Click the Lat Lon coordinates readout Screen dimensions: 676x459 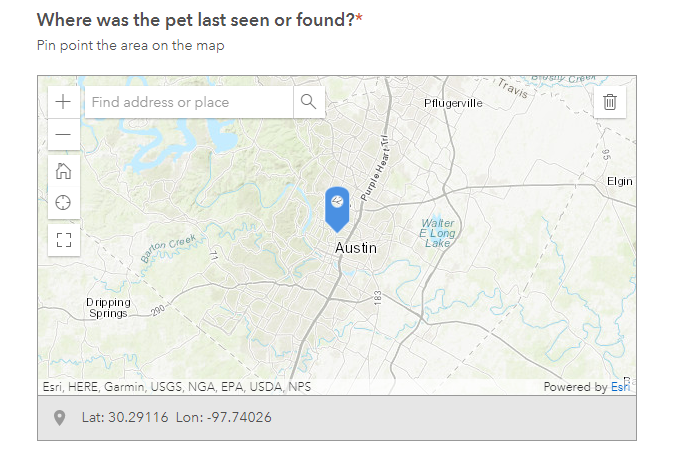(177, 417)
